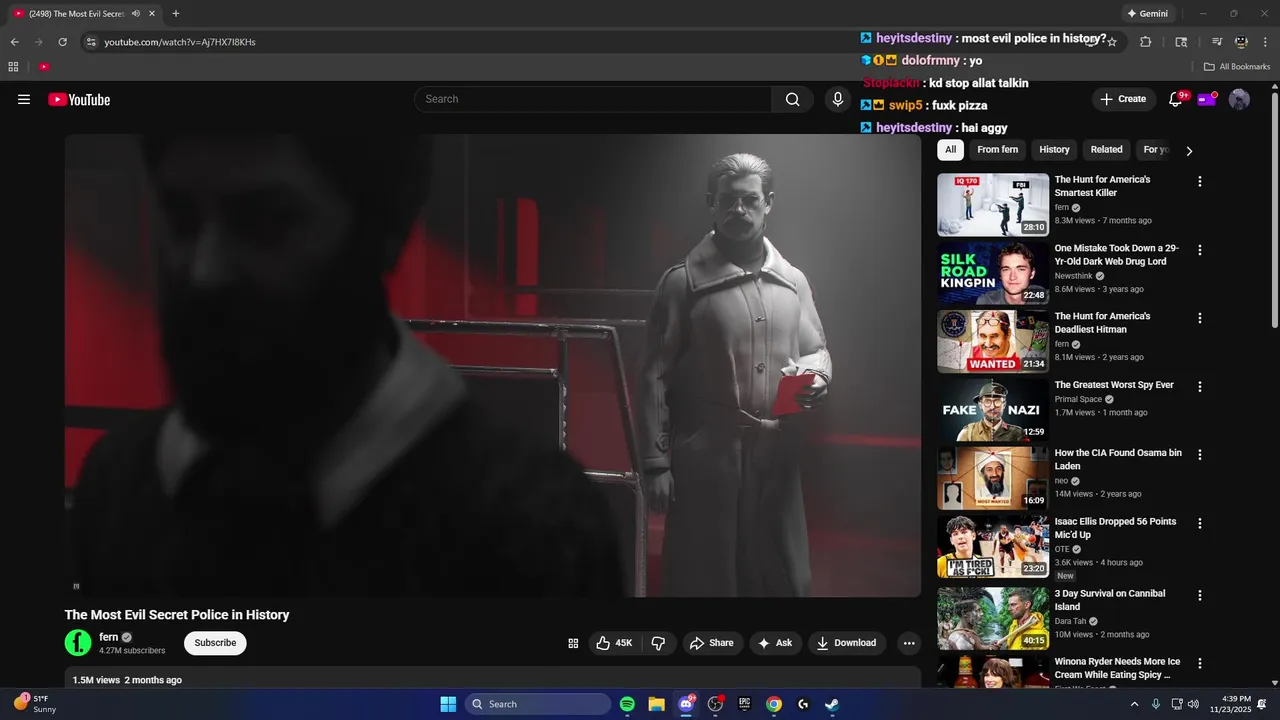Like the video with thumbs up
1280x720 pixels.
pyautogui.click(x=615, y=643)
